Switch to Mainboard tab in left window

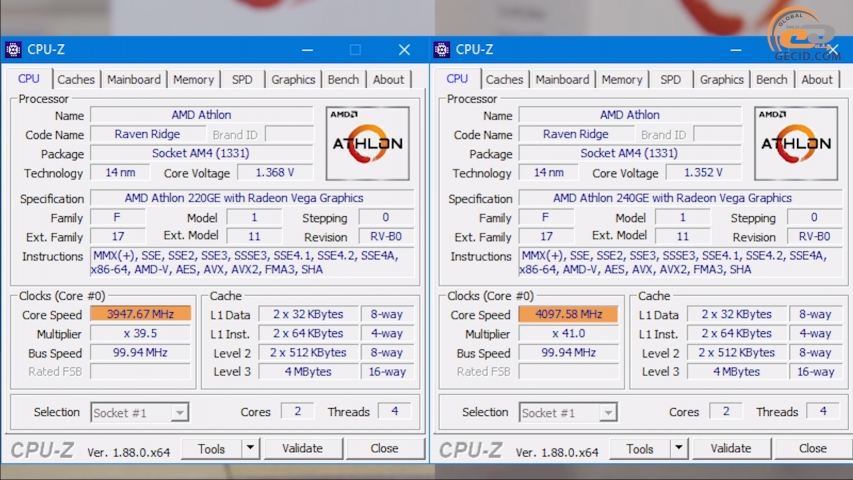pyautogui.click(x=134, y=79)
